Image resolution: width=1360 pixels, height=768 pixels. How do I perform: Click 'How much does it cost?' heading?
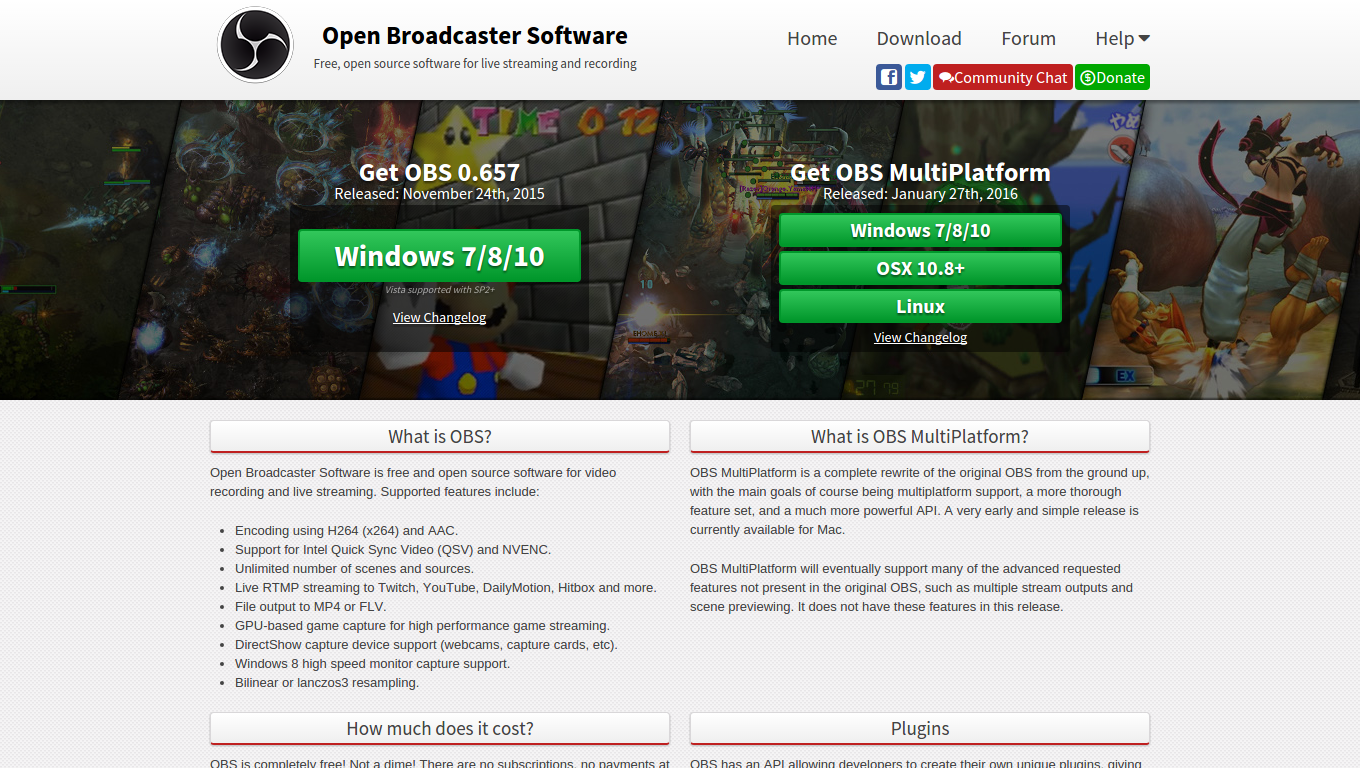point(440,728)
